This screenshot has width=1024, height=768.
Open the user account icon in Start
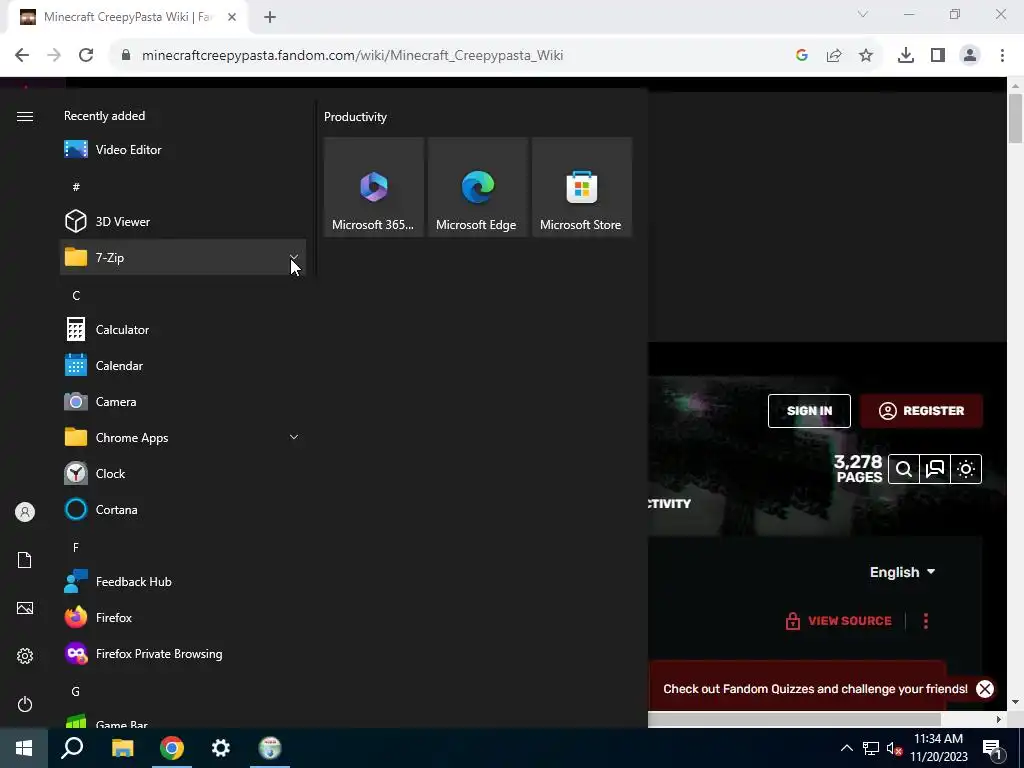[x=25, y=512]
